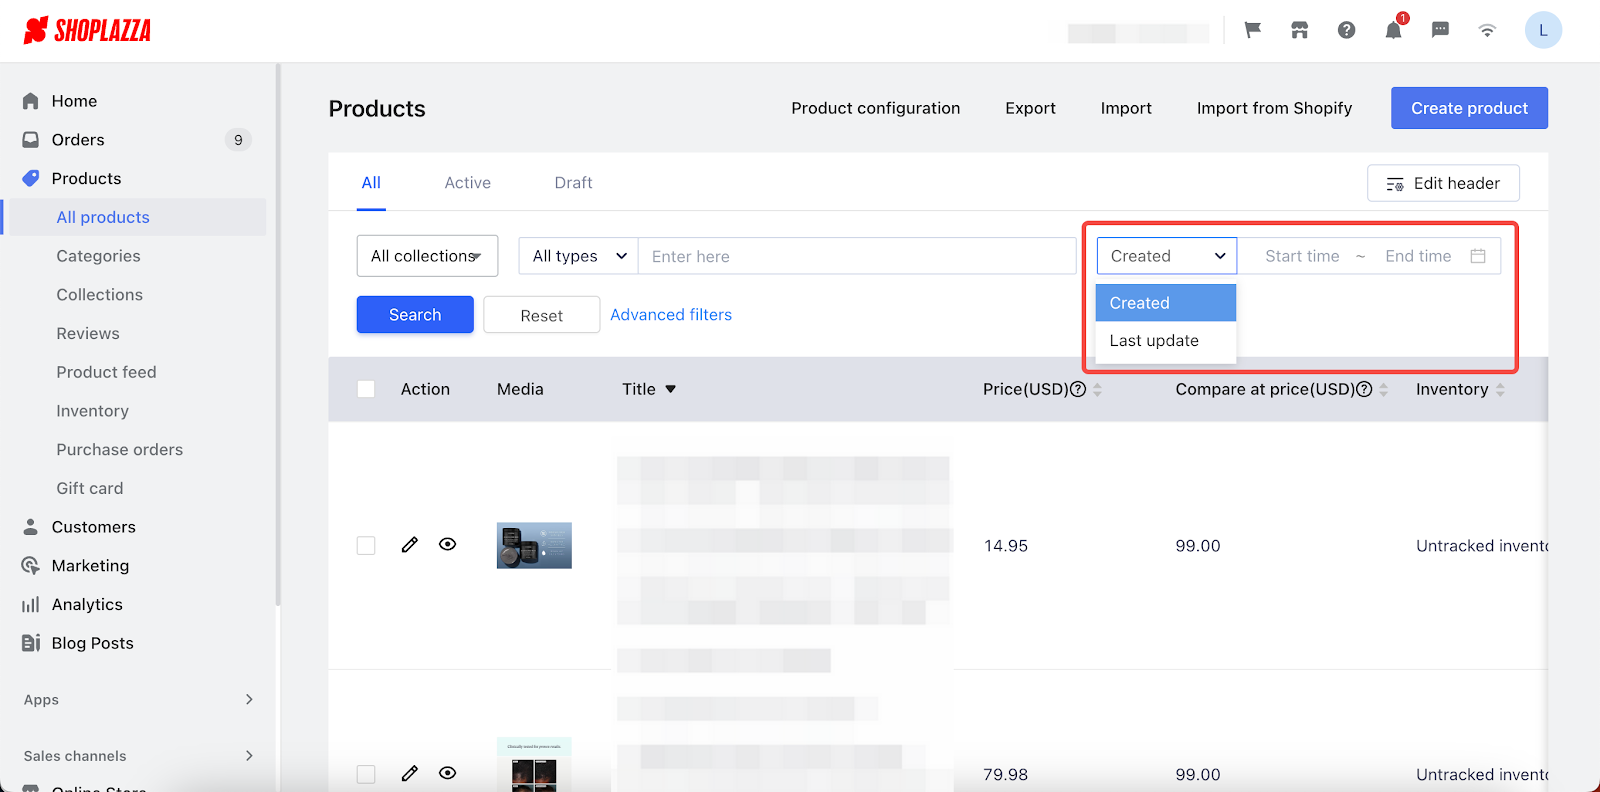The height and width of the screenshot is (792, 1600).
Task: Edit the 79.98 product with pencil icon
Action: (x=410, y=773)
